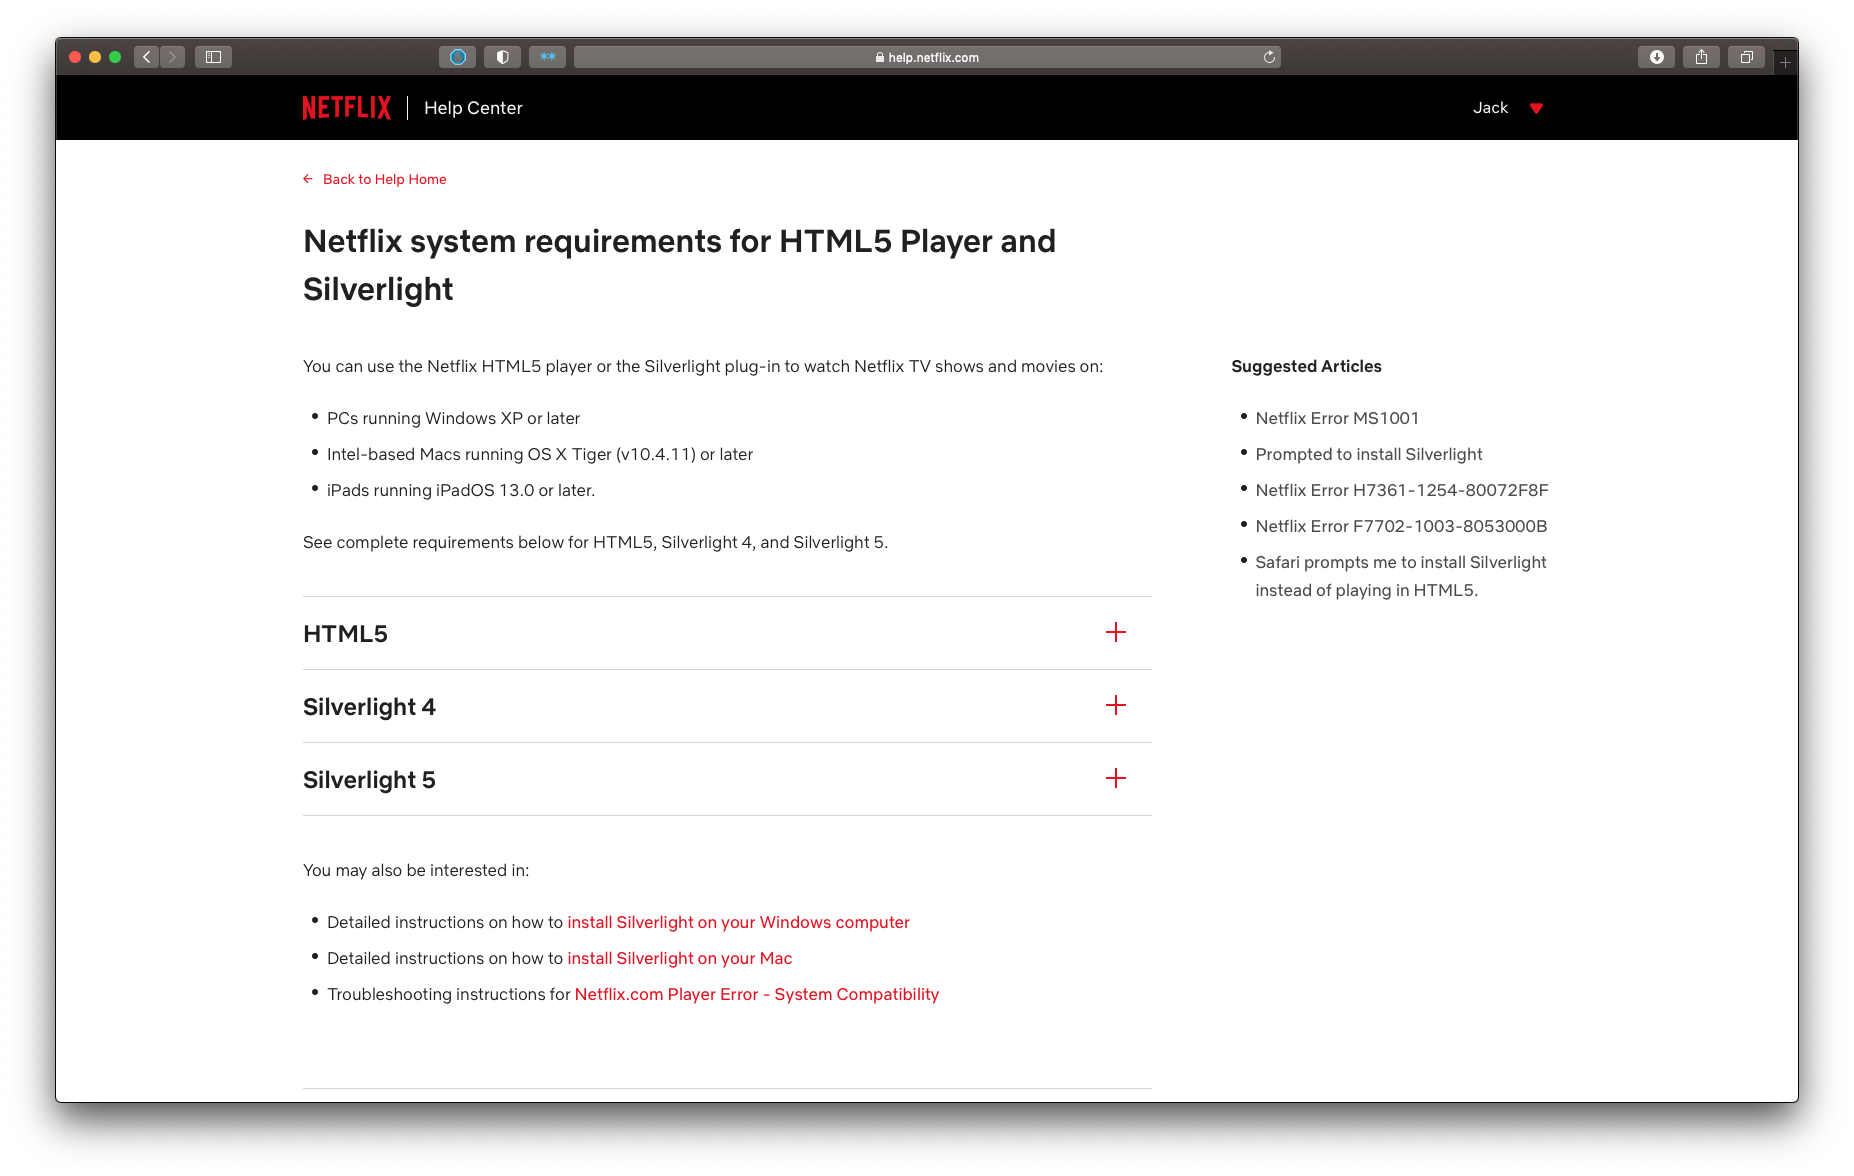
Task: Open the Jack account dropdown arrow
Action: coord(1536,108)
